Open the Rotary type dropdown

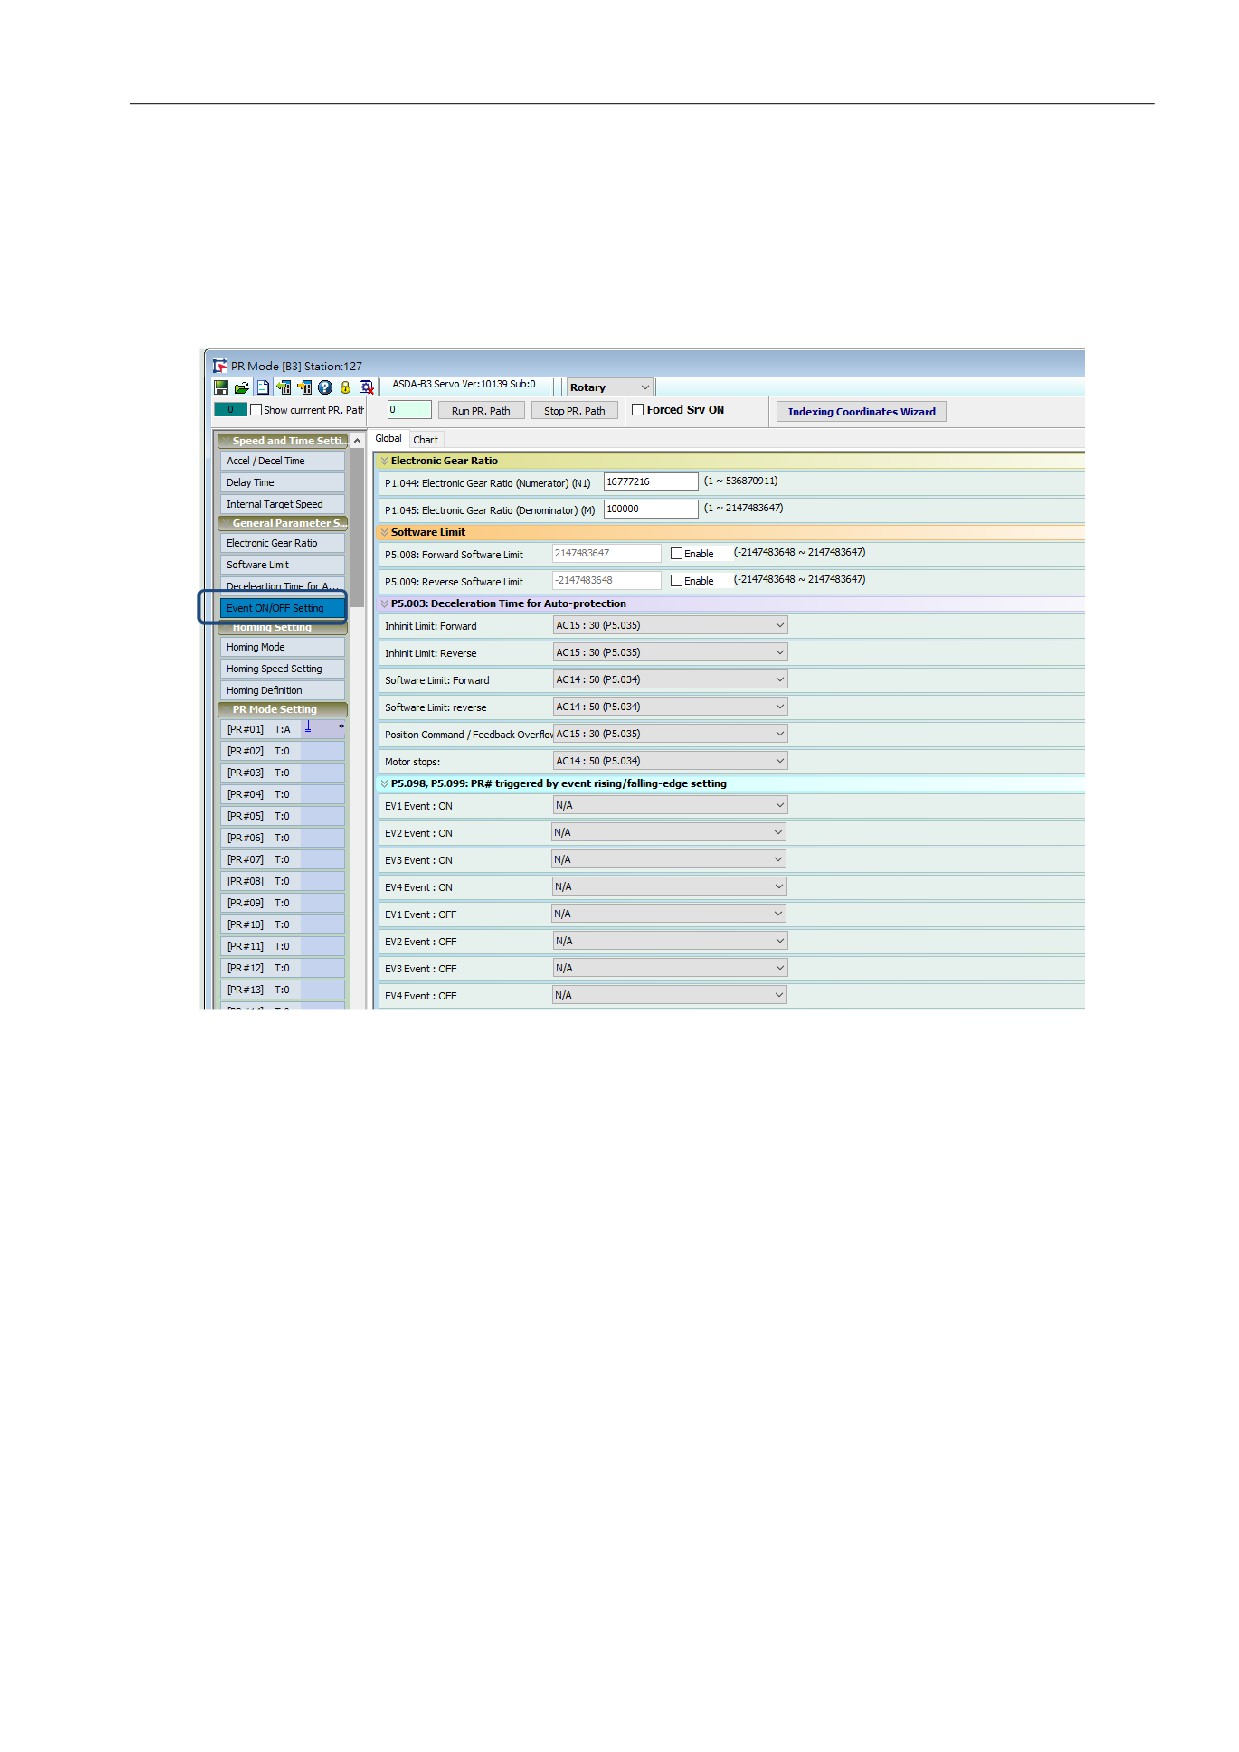tap(610, 387)
